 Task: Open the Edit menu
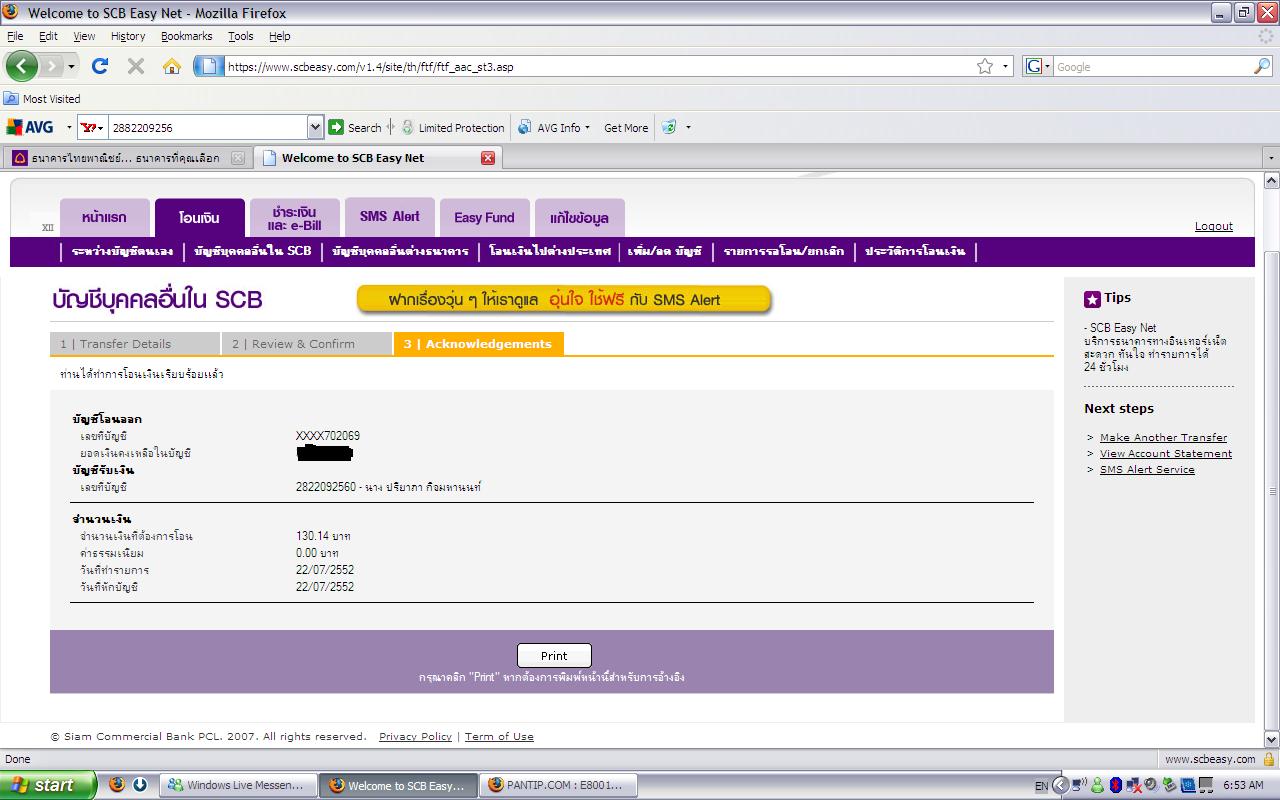tap(48, 36)
